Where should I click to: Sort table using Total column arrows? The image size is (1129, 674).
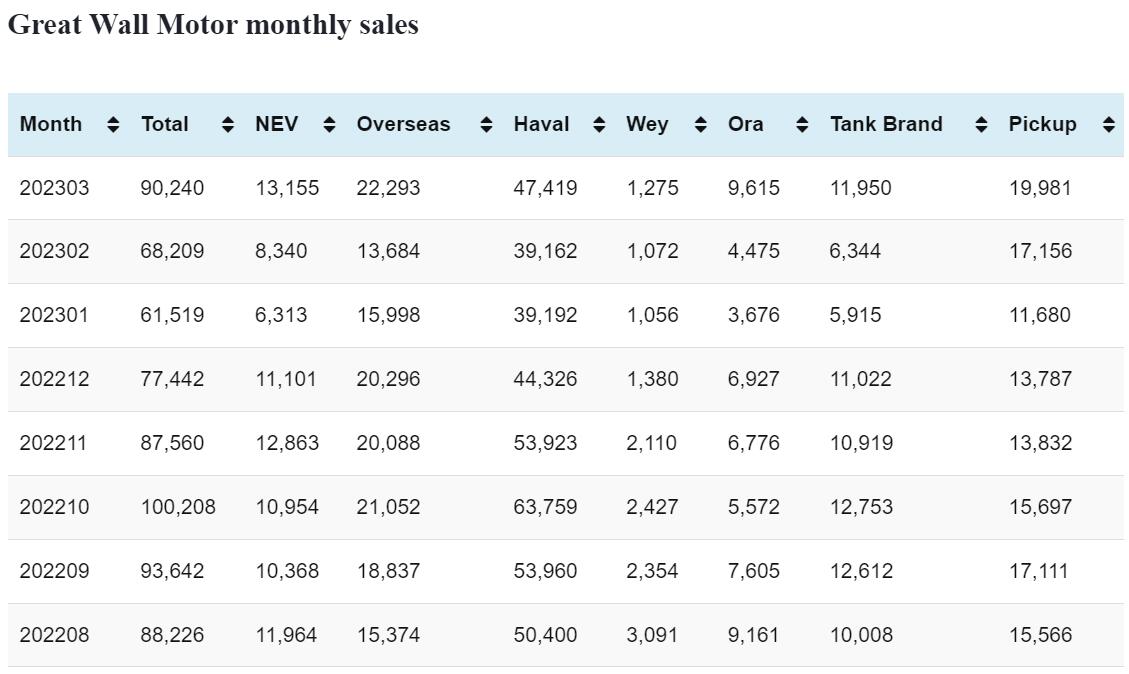point(228,125)
